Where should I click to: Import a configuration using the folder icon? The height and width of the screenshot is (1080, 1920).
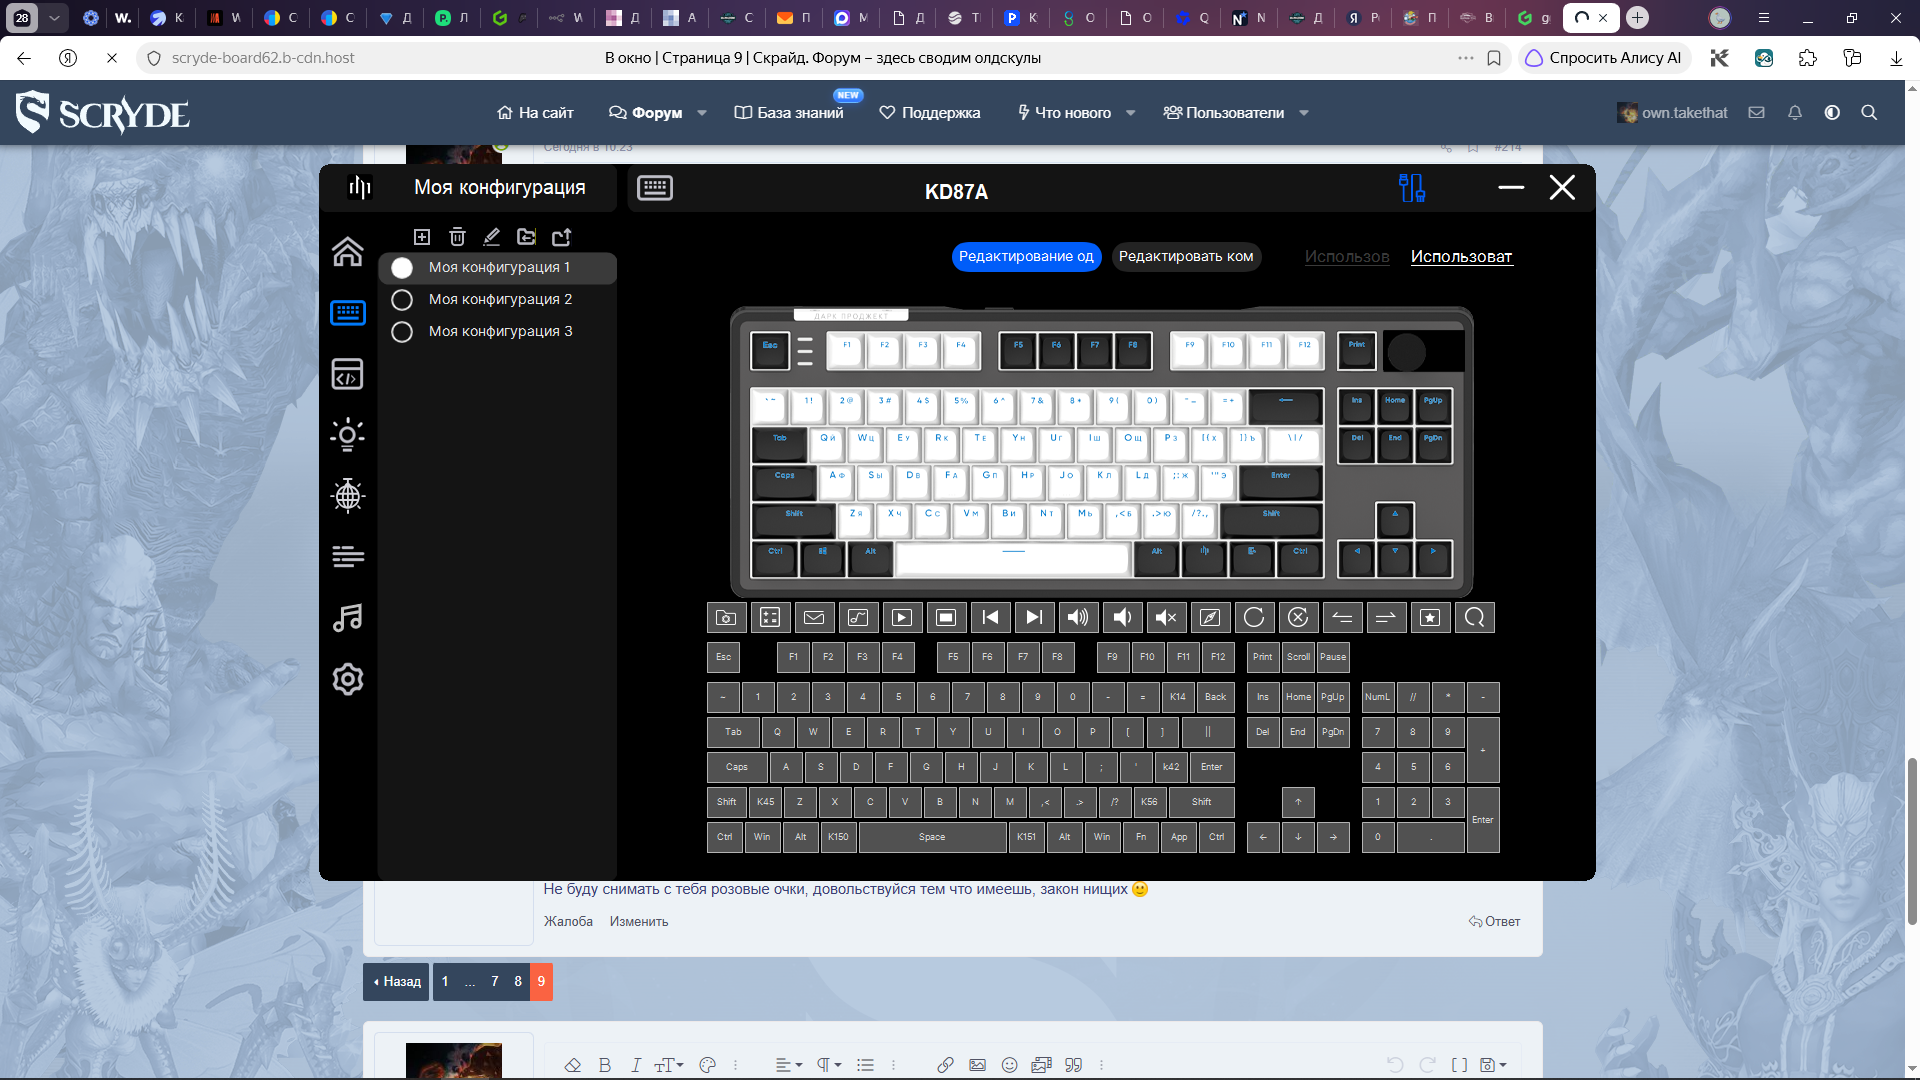[x=526, y=237]
